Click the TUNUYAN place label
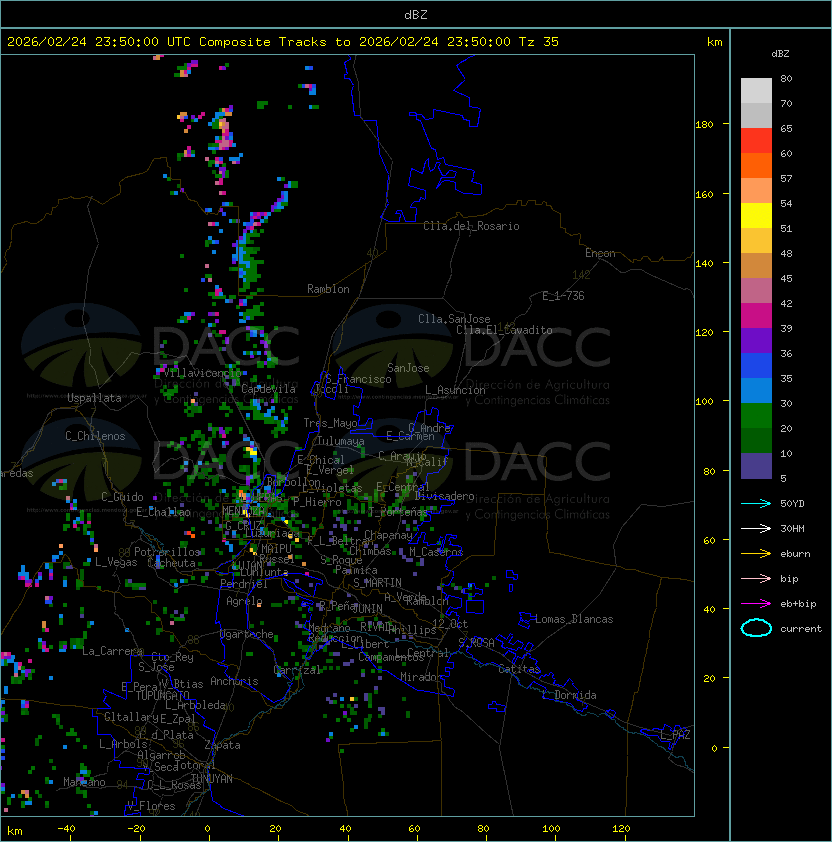 click(x=212, y=779)
